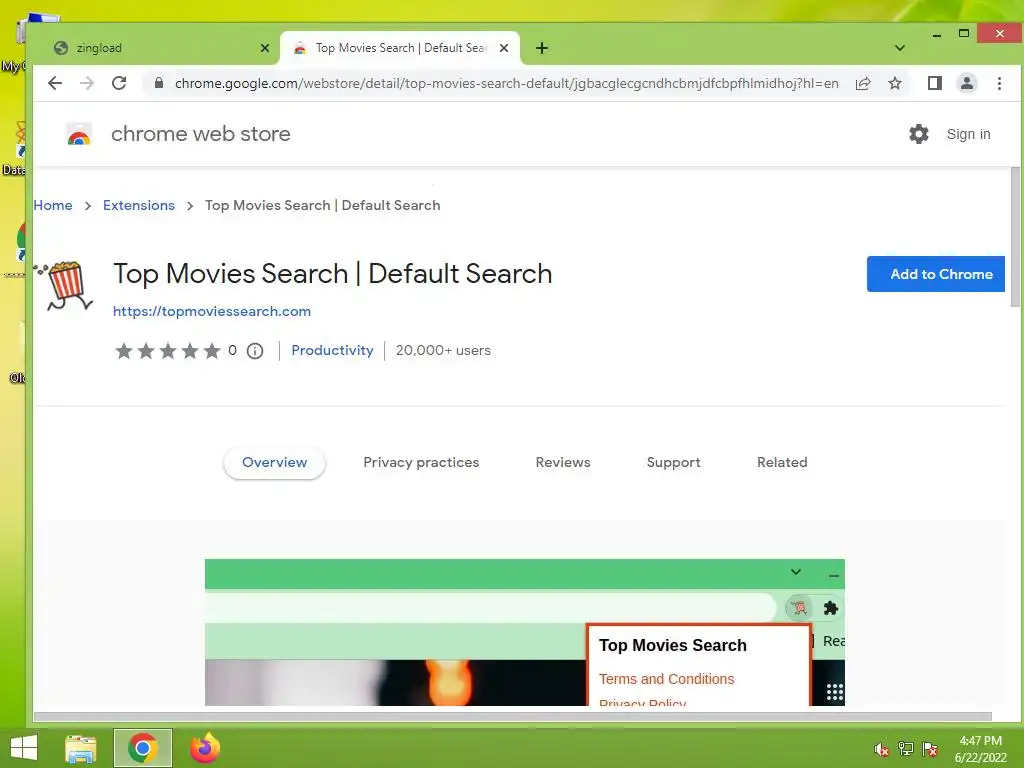Go to Extensions breadcrumb
This screenshot has width=1024, height=768.
tap(138, 205)
